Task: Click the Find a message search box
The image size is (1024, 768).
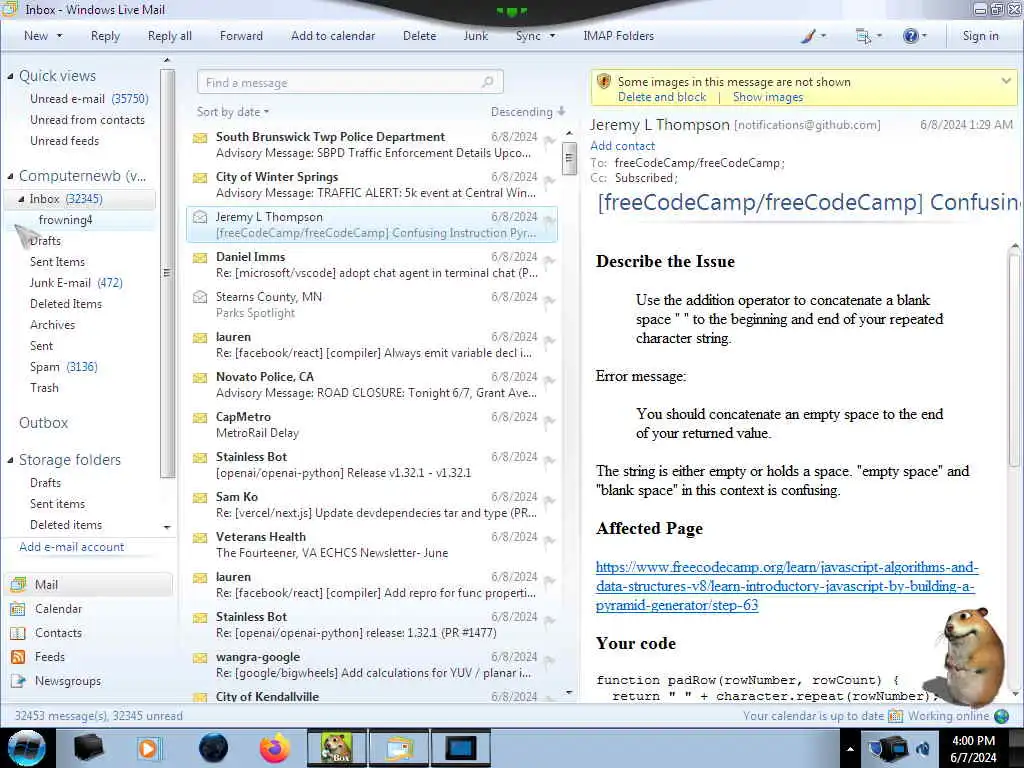Action: (350, 82)
